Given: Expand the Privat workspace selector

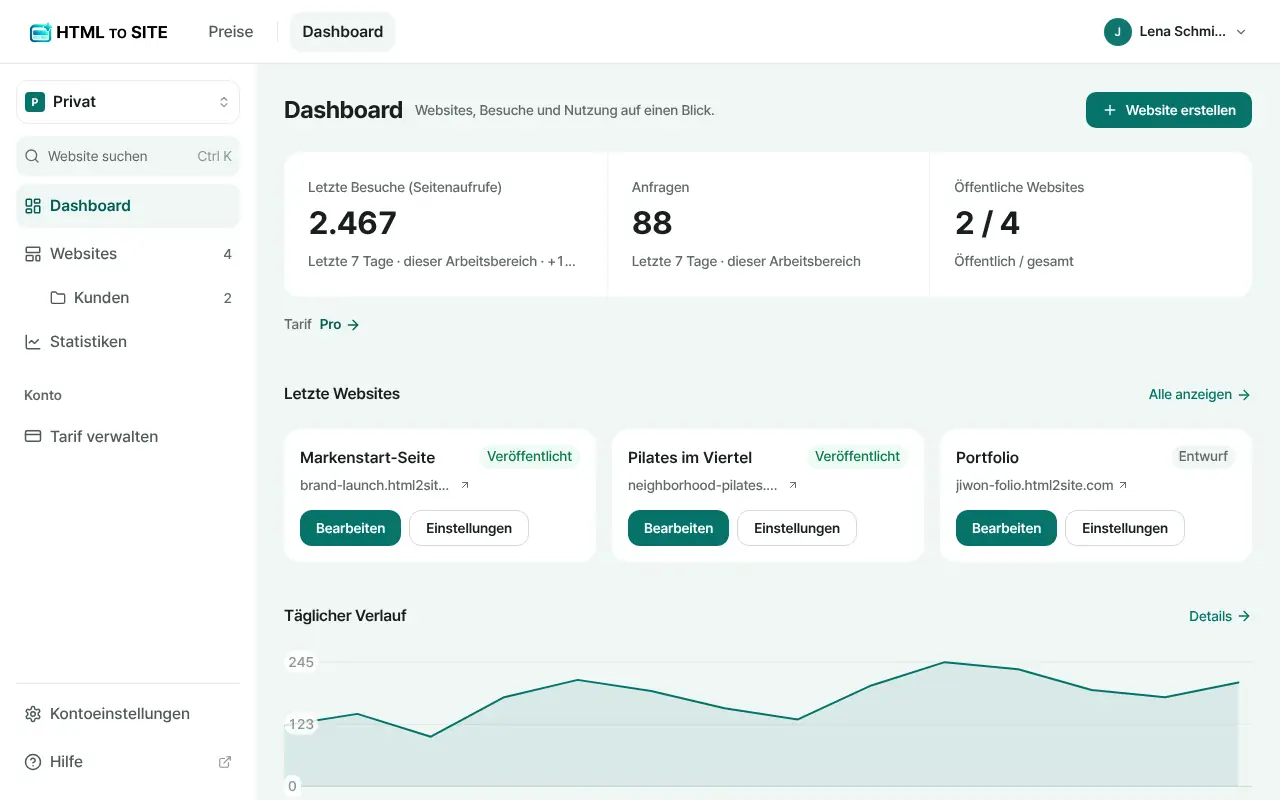Looking at the screenshot, I should (128, 102).
